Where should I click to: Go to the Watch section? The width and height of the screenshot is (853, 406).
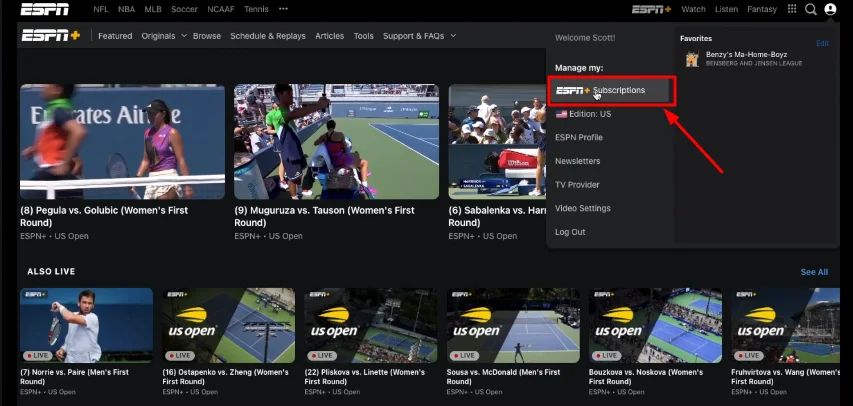(x=693, y=9)
